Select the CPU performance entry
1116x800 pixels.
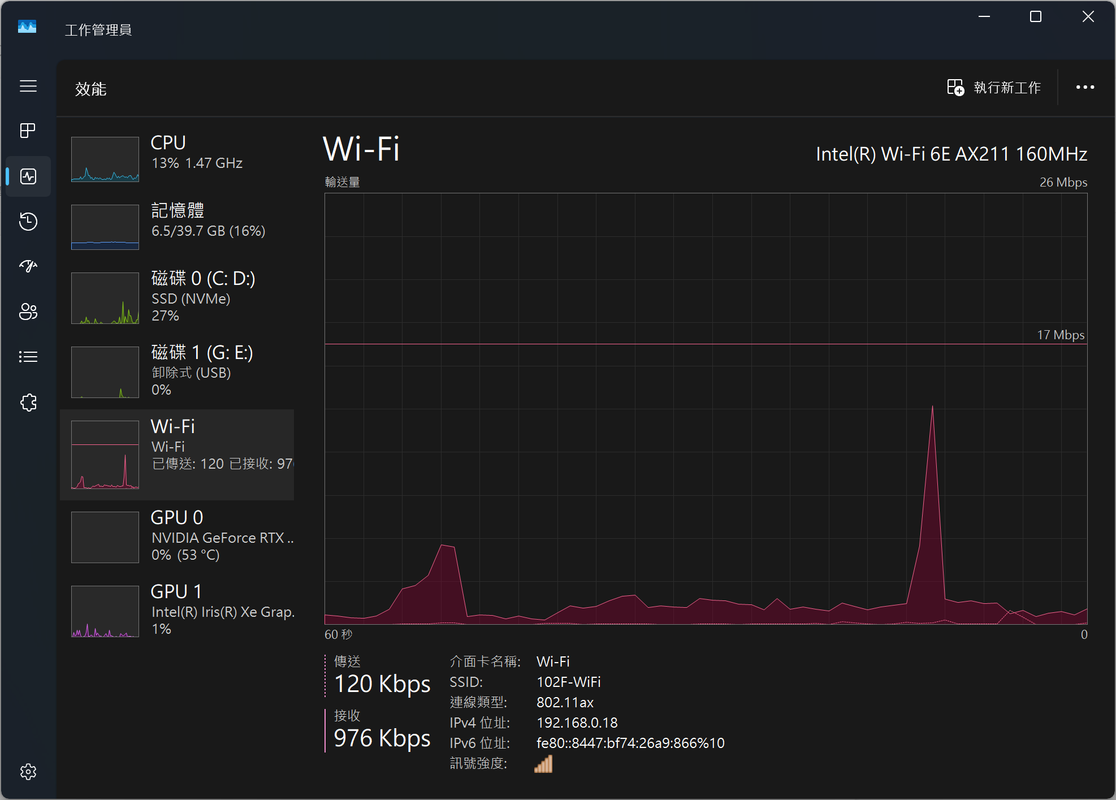coord(177,159)
